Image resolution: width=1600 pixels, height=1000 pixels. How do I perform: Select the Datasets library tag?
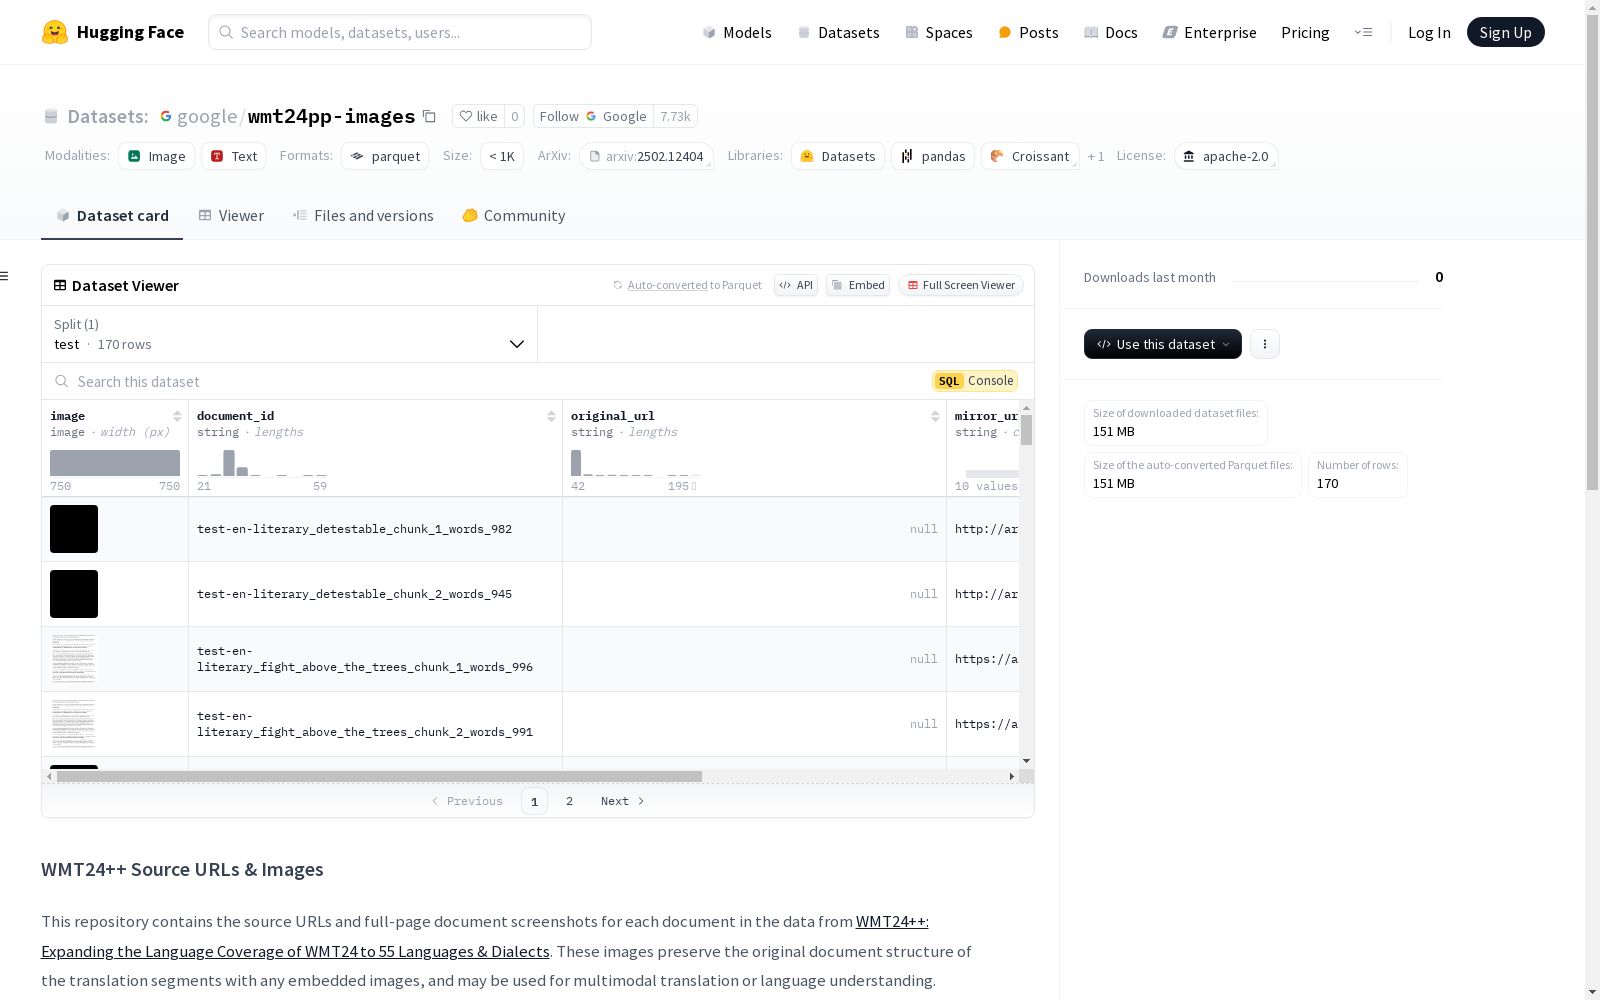(838, 156)
